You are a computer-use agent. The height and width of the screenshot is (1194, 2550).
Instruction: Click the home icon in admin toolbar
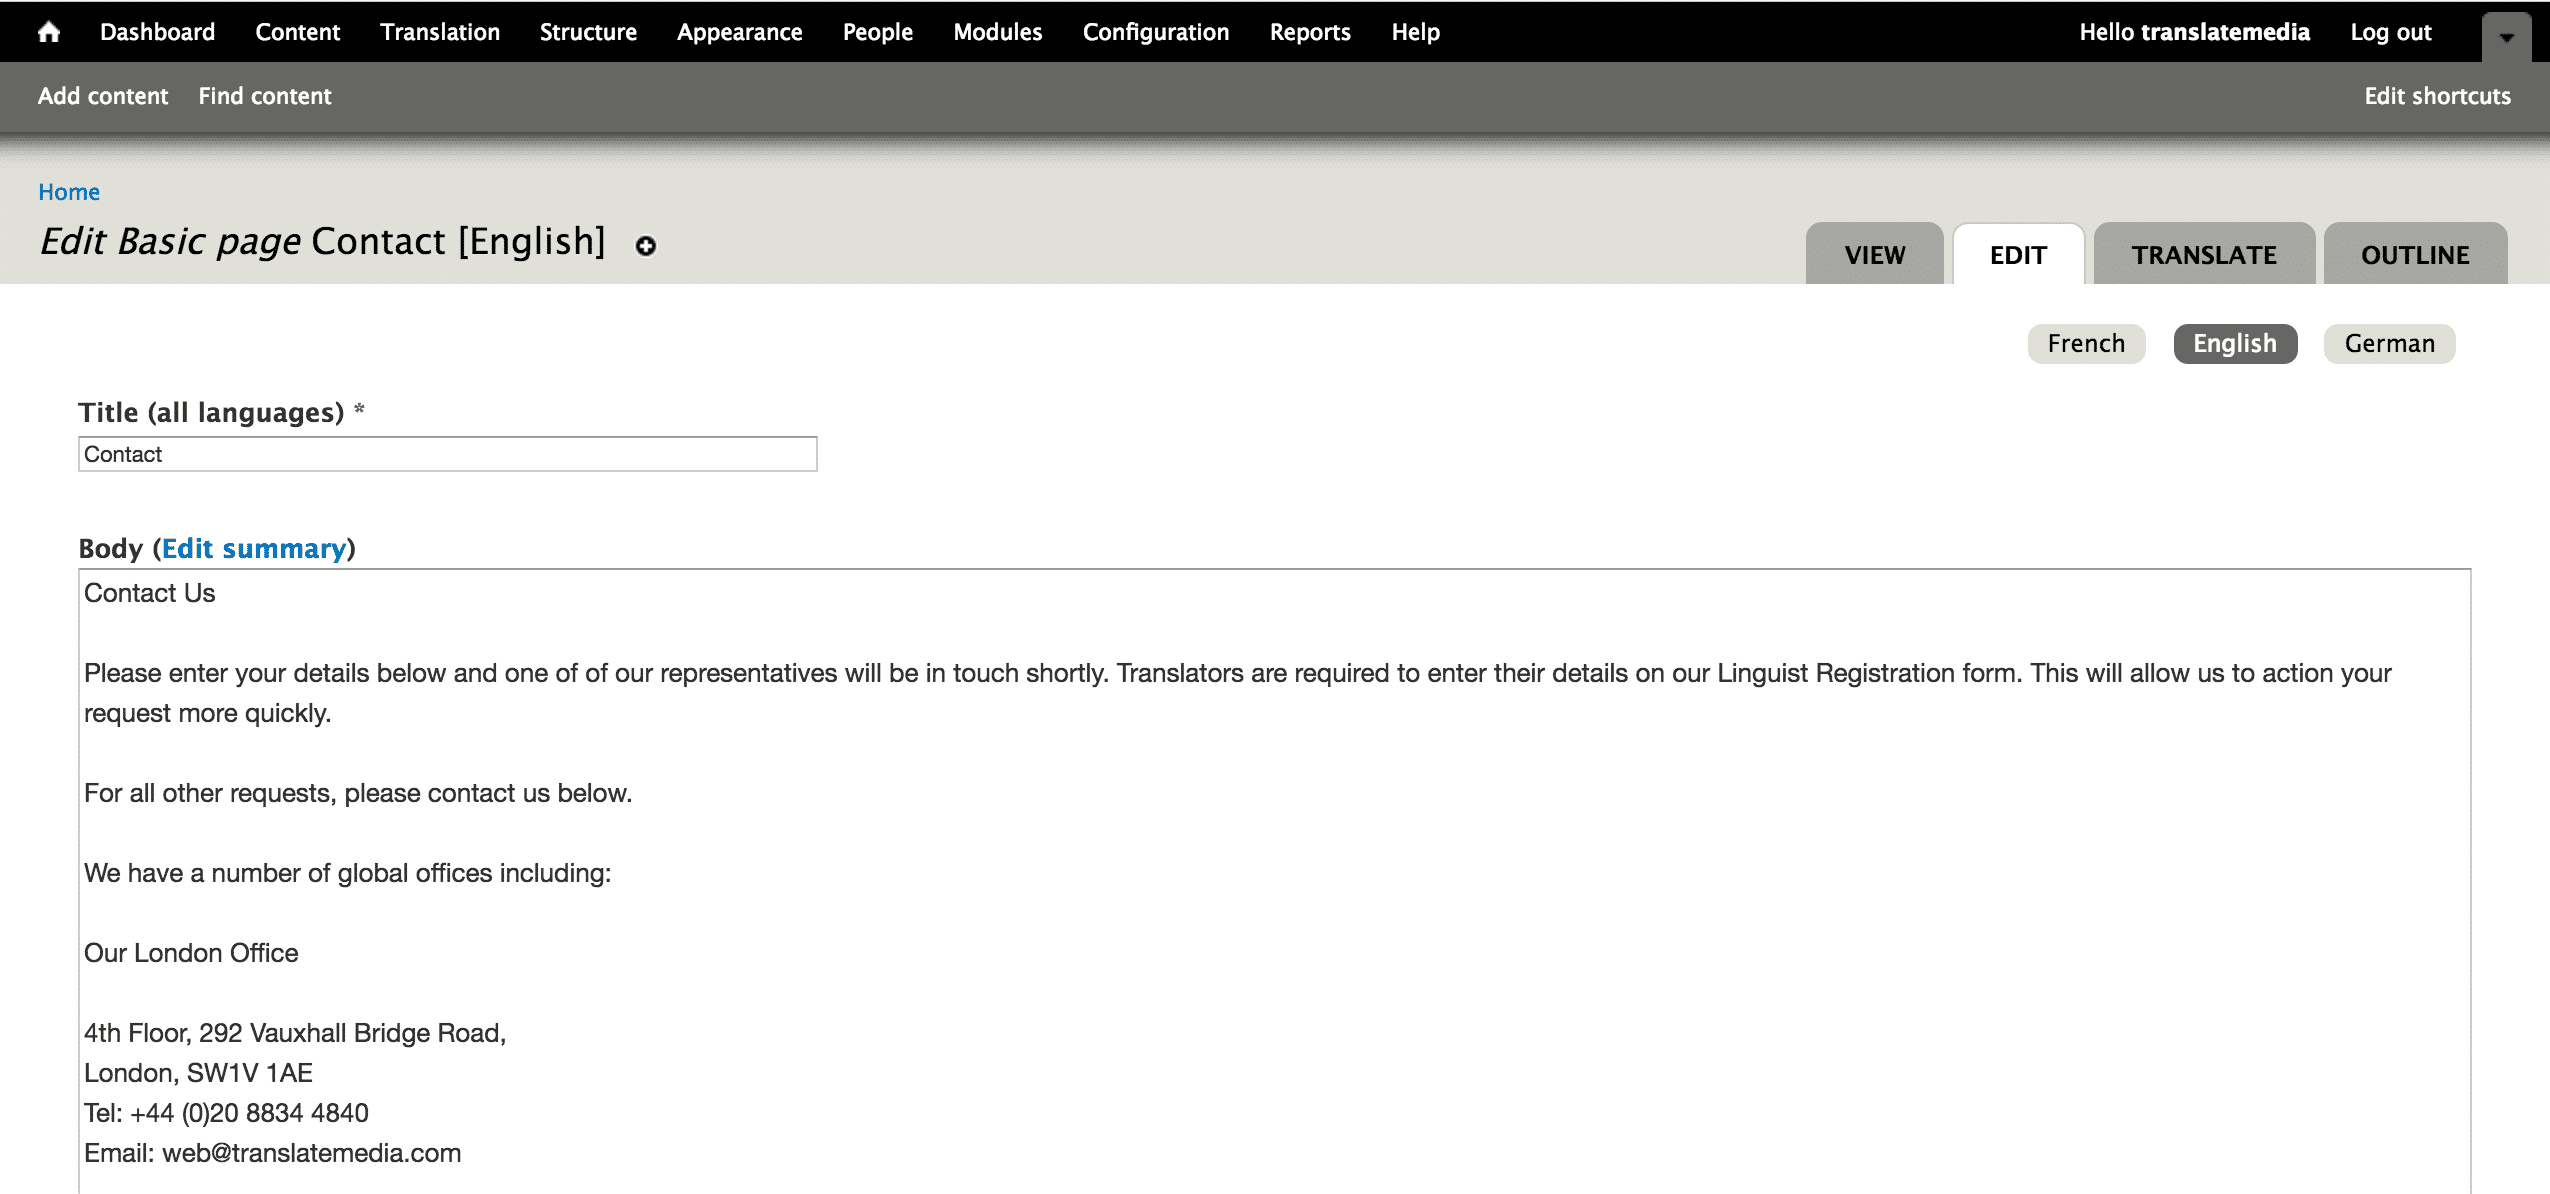pyautogui.click(x=48, y=32)
